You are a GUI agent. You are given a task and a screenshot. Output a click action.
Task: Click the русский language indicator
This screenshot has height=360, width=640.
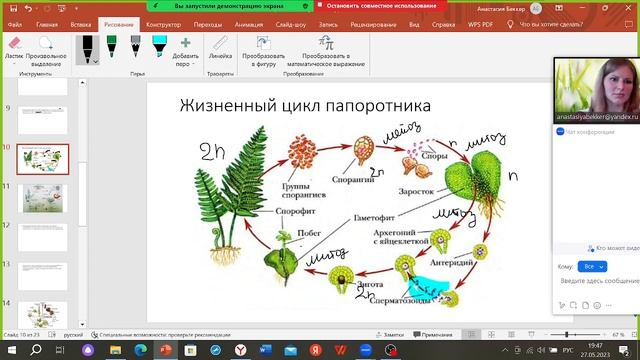click(73, 335)
